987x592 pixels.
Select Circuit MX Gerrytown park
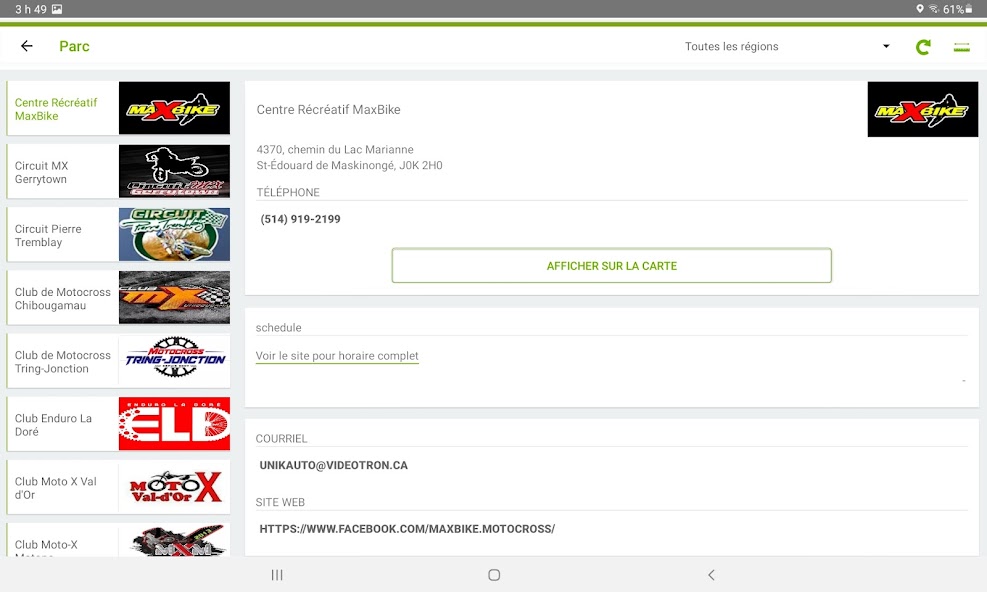coord(119,172)
